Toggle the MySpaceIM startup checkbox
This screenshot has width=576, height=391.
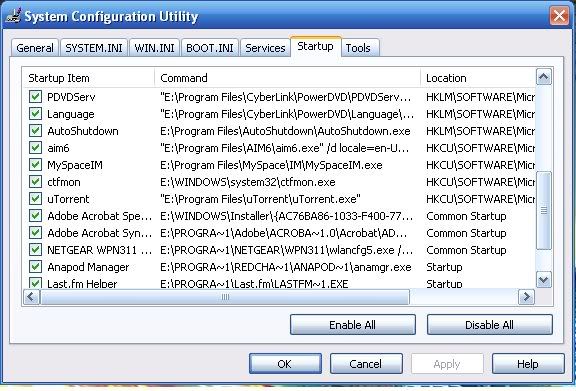coord(35,164)
